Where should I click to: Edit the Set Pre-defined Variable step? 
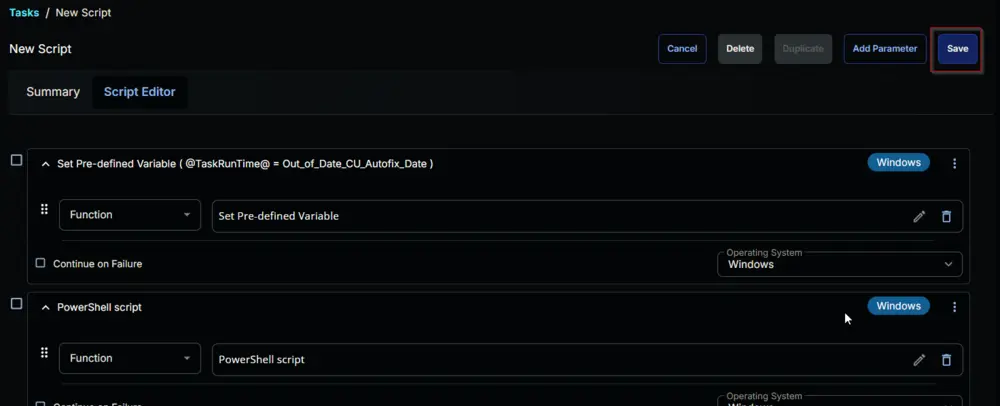click(x=919, y=217)
